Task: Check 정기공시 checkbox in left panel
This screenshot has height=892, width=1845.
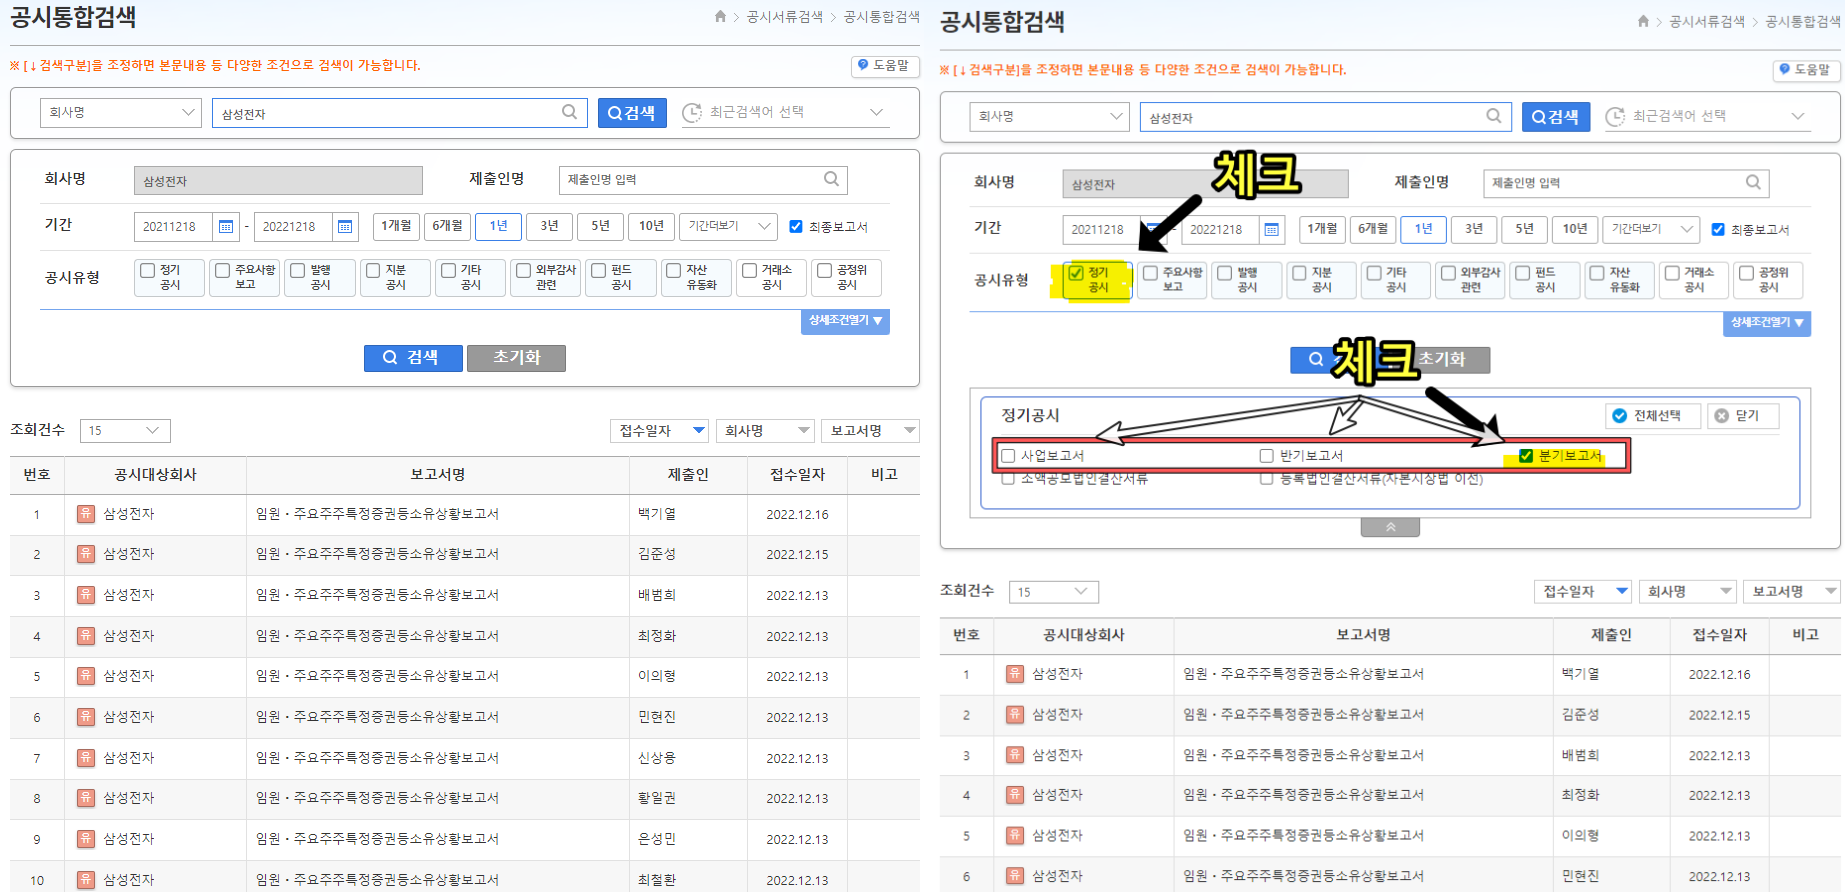Action: pos(148,270)
